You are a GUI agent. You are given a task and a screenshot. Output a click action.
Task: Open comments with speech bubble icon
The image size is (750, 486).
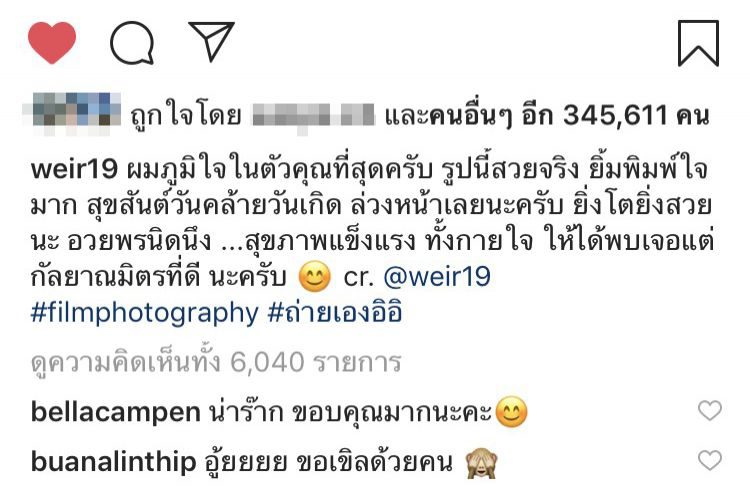[132, 43]
